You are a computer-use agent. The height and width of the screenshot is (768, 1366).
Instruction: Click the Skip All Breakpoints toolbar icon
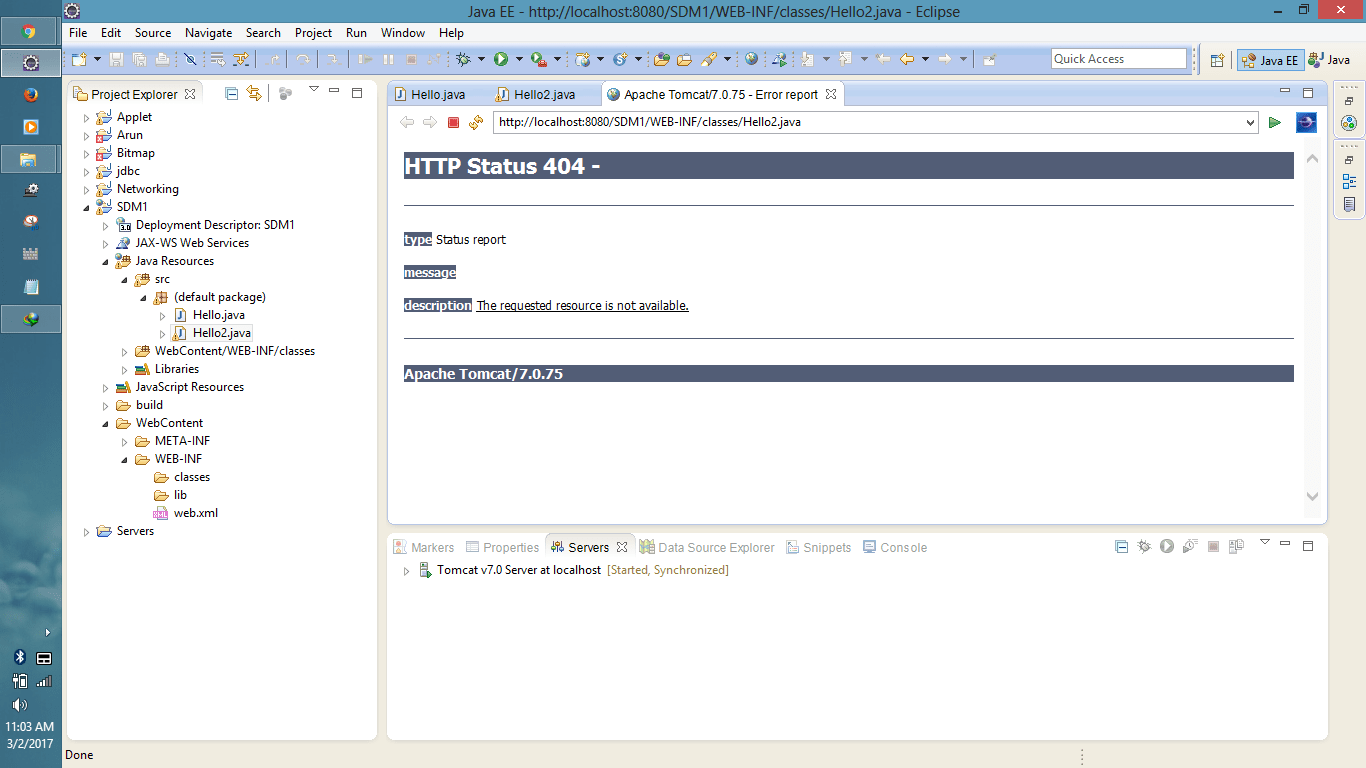click(190, 59)
